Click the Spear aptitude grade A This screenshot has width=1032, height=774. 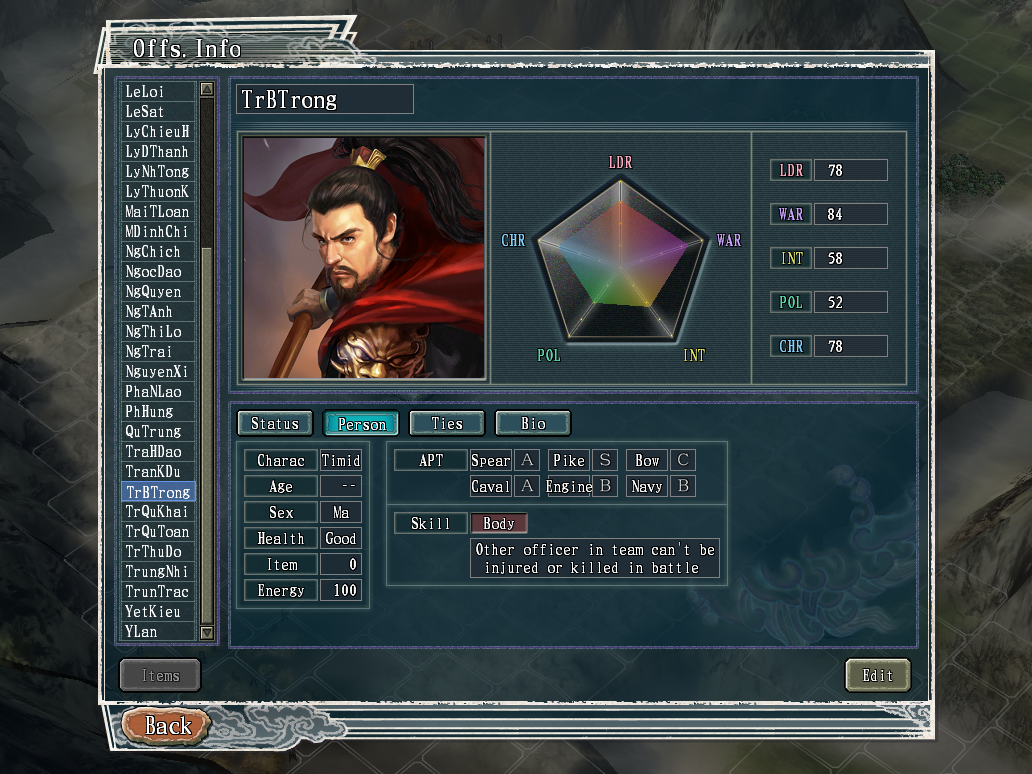click(x=527, y=459)
